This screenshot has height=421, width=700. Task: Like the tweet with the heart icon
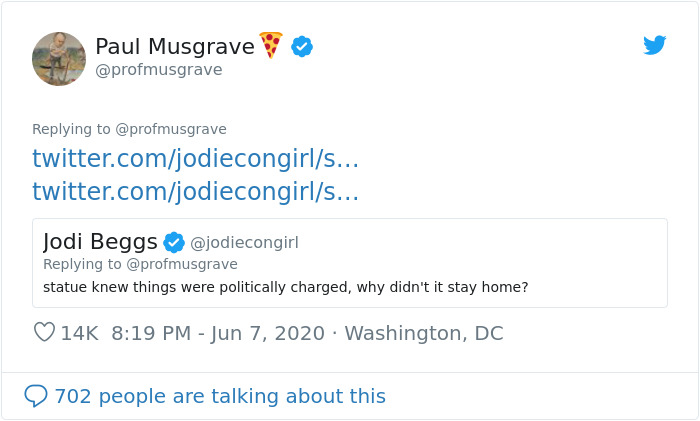point(44,333)
